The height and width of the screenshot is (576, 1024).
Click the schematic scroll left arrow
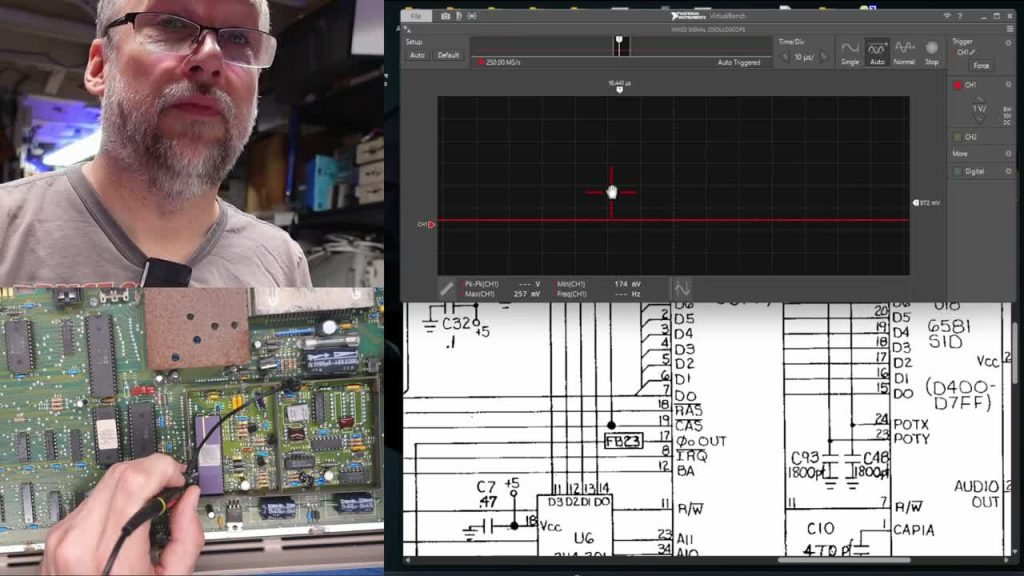408,560
